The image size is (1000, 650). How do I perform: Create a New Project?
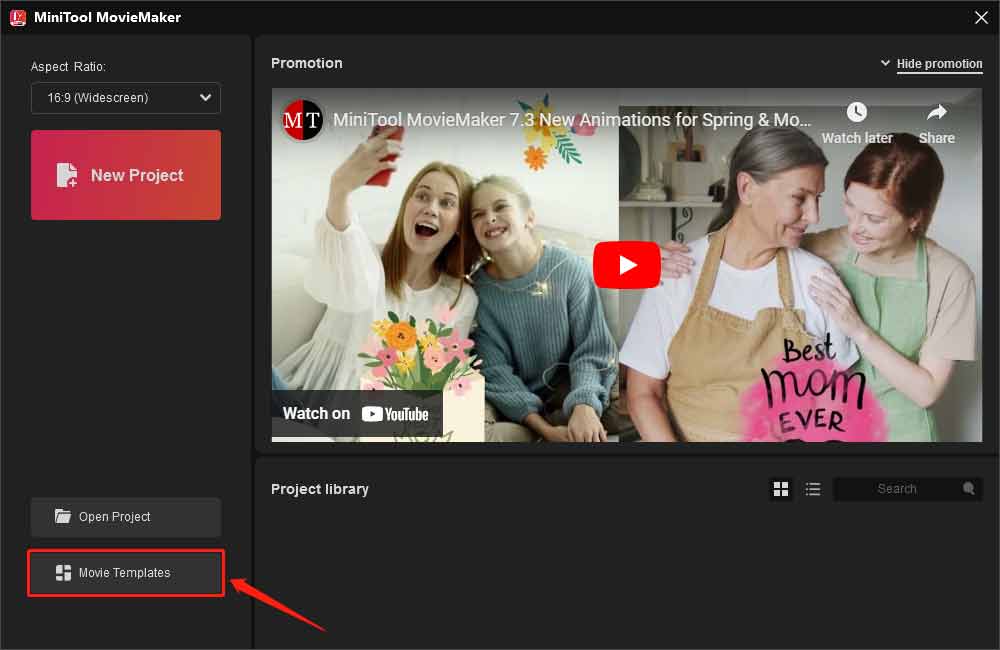coord(126,175)
